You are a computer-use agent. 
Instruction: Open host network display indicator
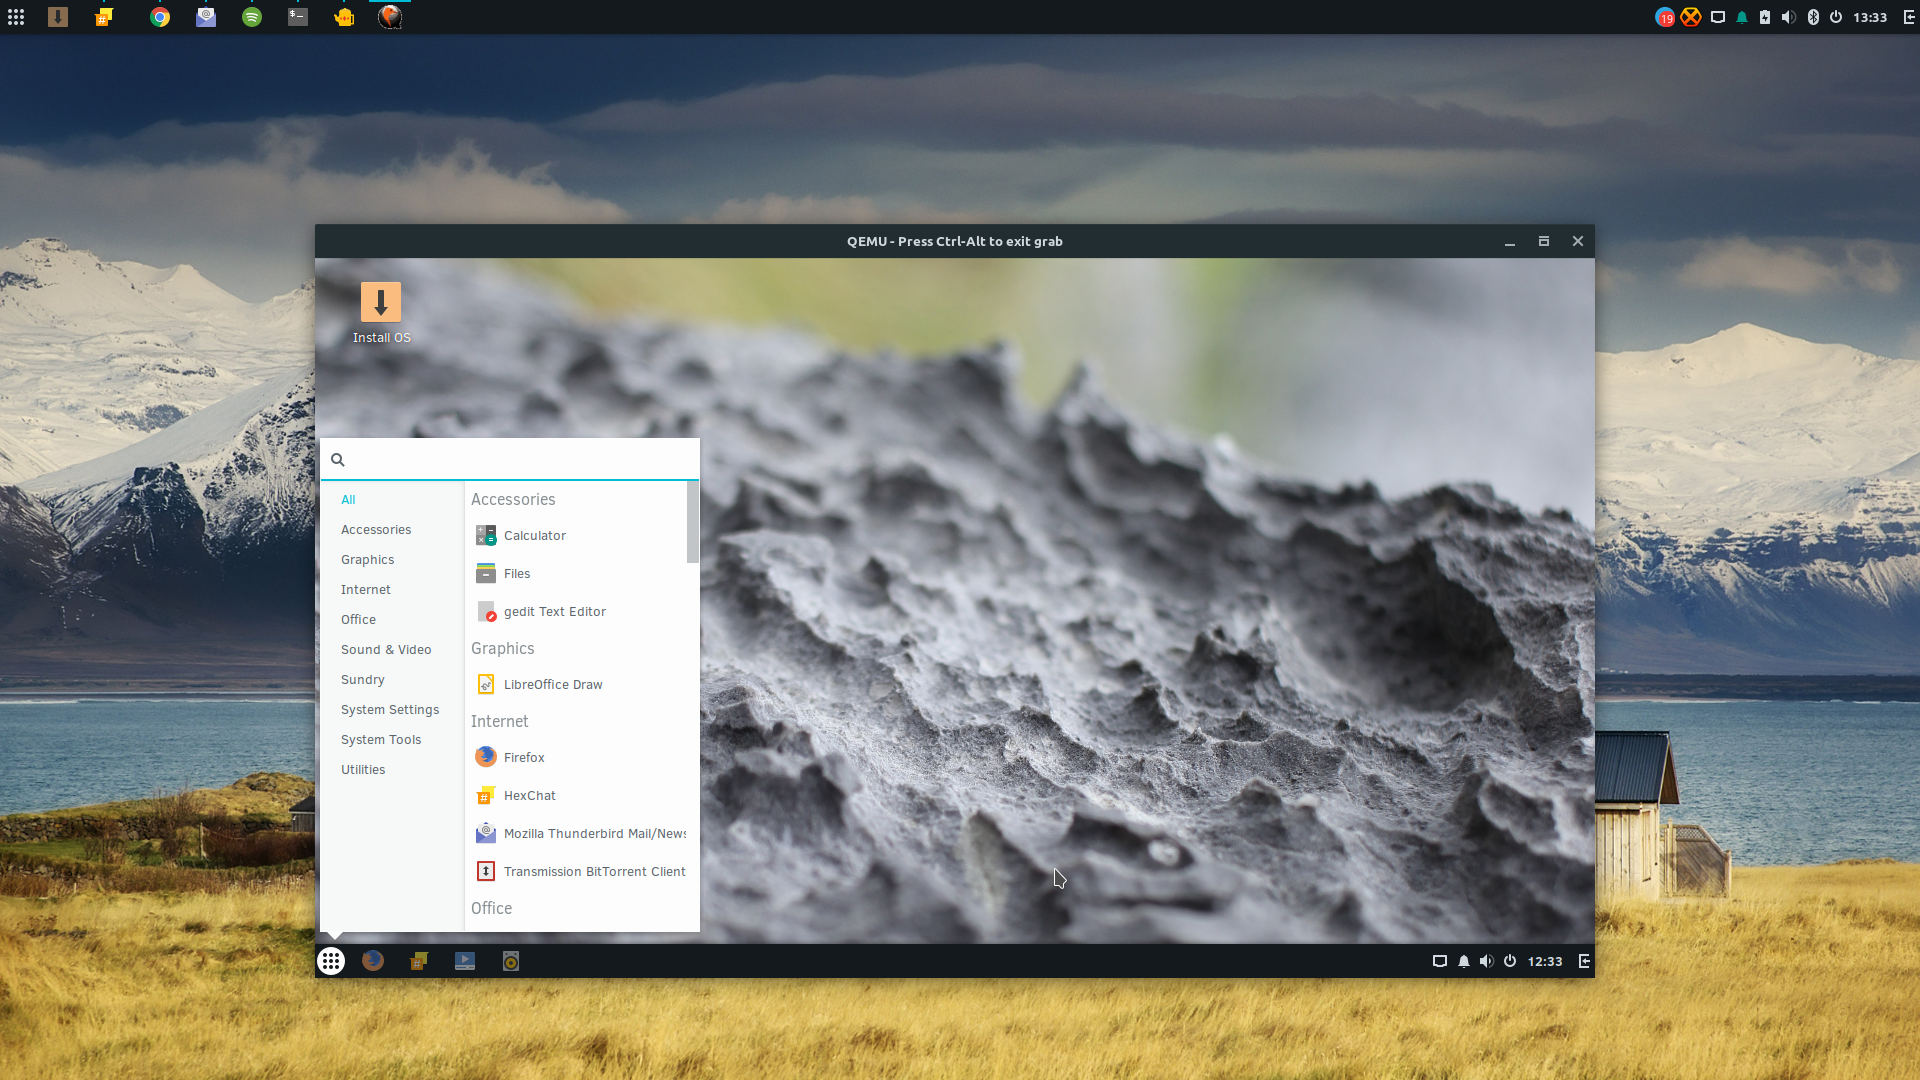[x=1718, y=17]
